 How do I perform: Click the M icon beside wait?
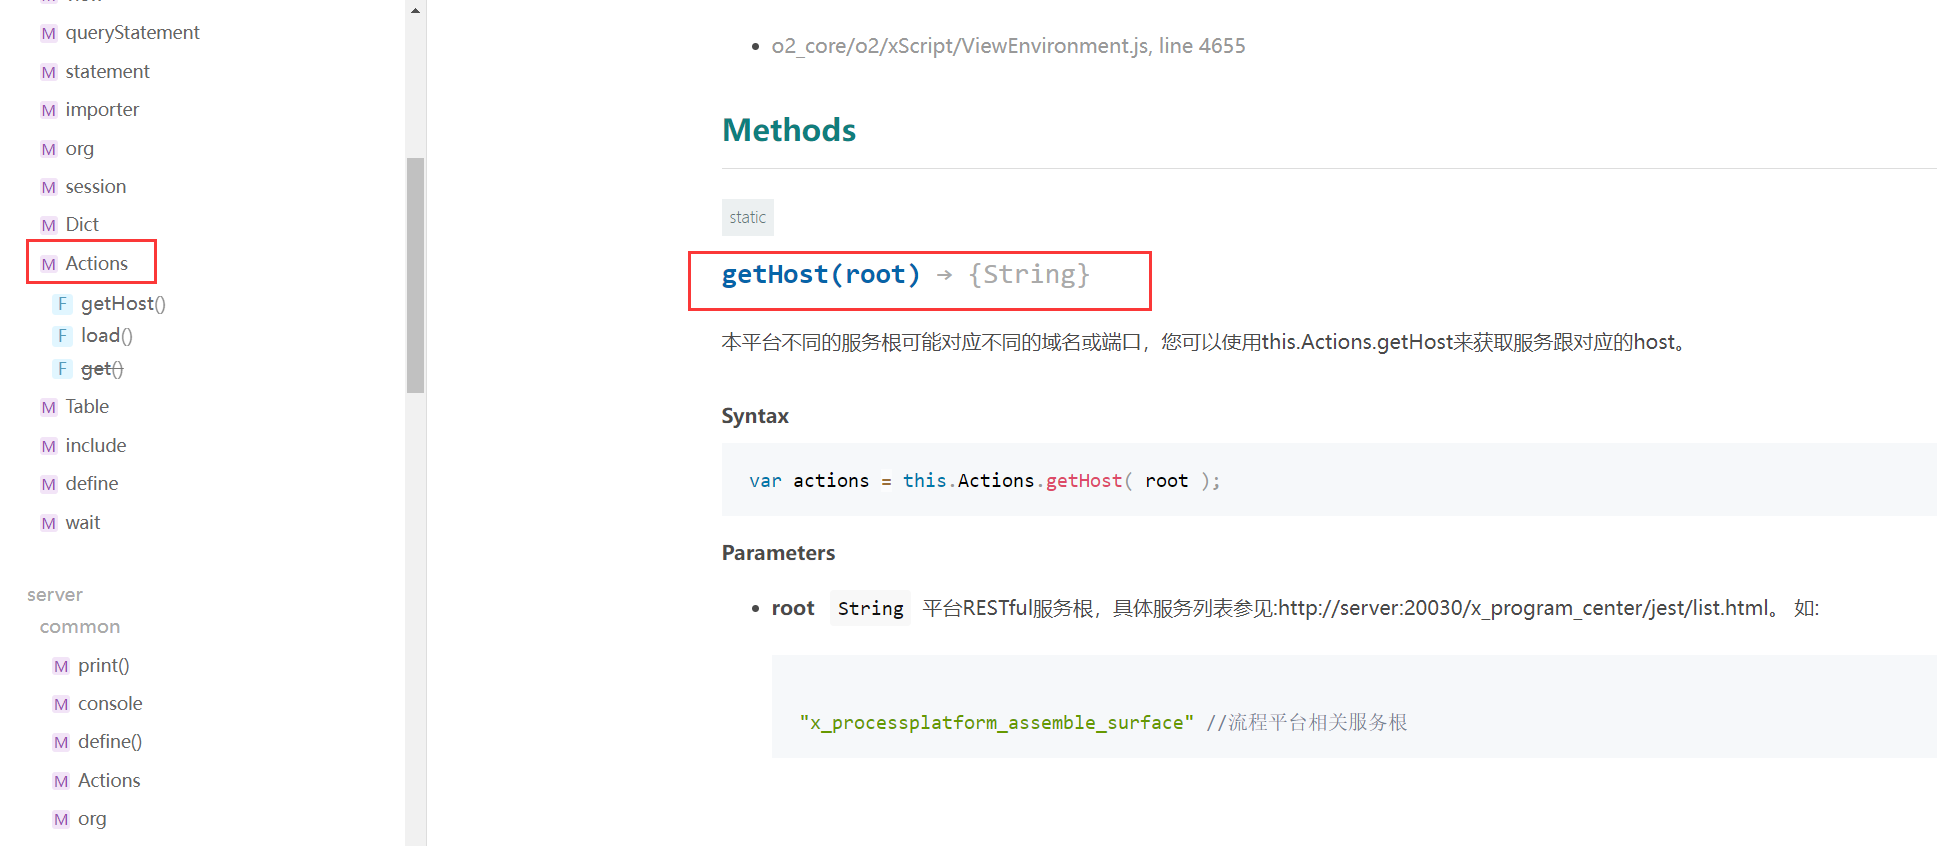48,524
